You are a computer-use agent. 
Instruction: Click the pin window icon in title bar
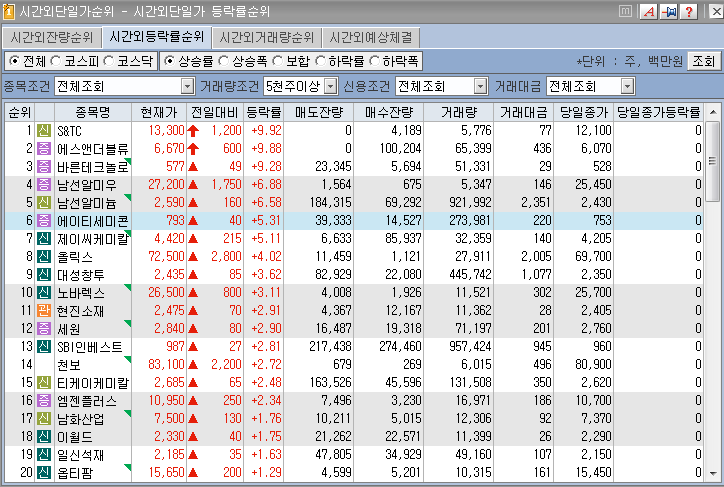668,11
